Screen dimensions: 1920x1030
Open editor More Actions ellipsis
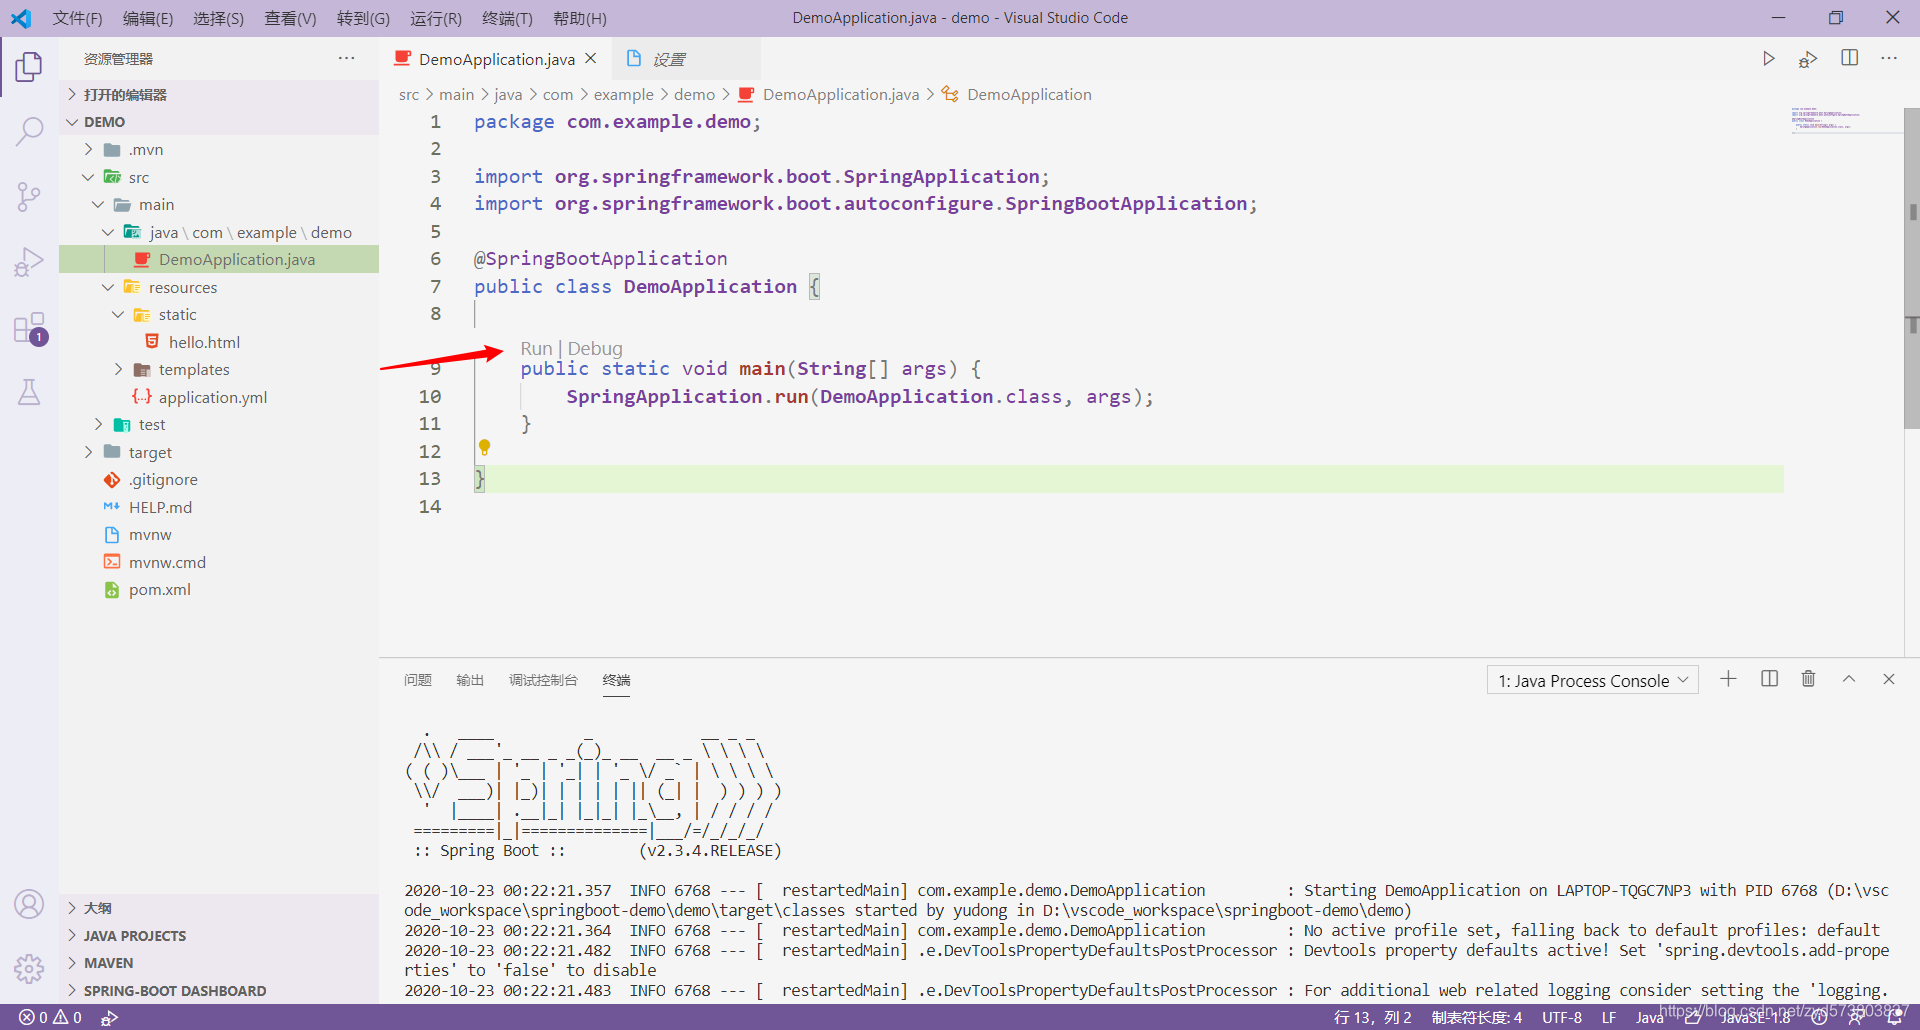coord(1889,58)
